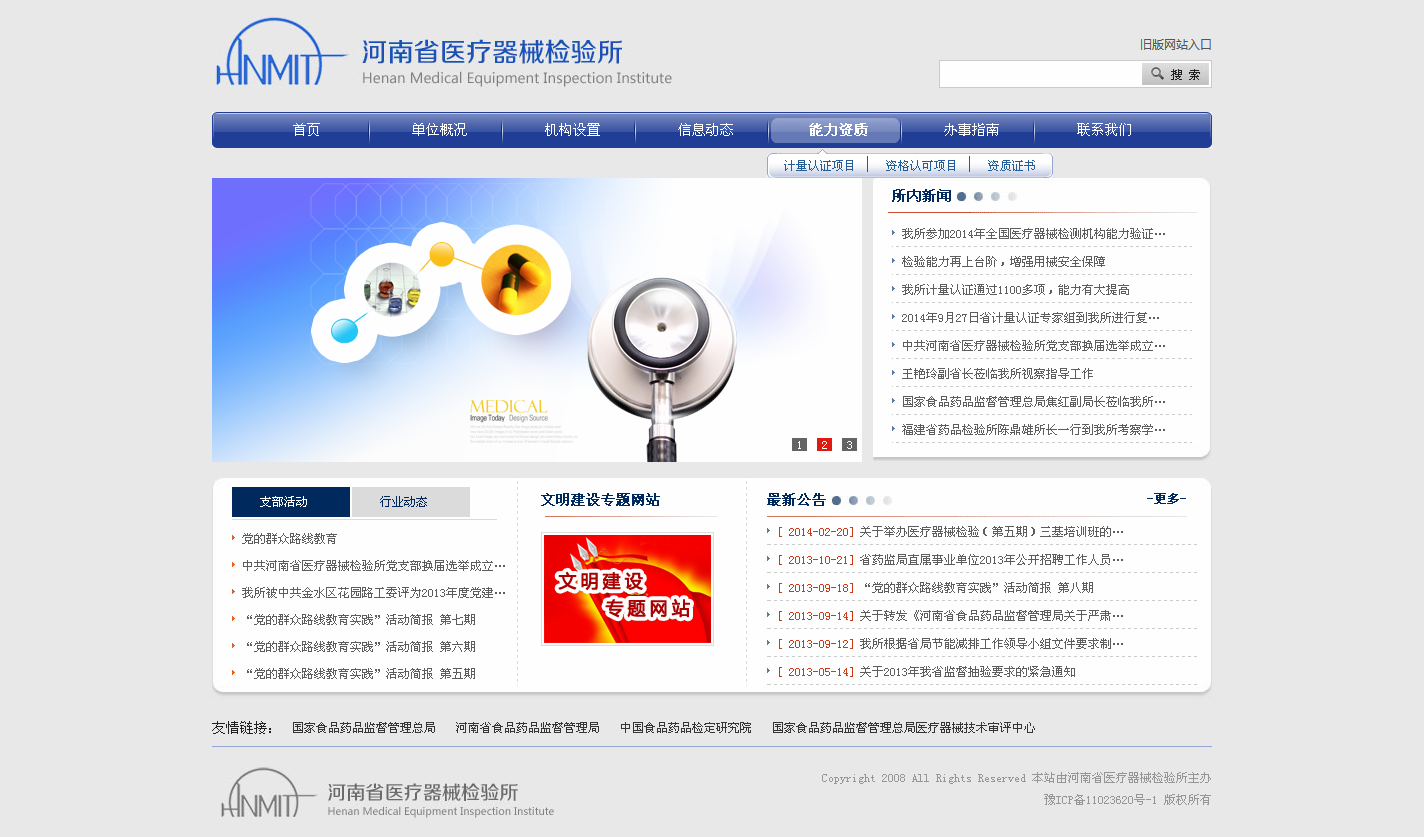The height and width of the screenshot is (837, 1424).
Task: Click the 文明建设专题网站 red banner image
Action: click(x=627, y=589)
